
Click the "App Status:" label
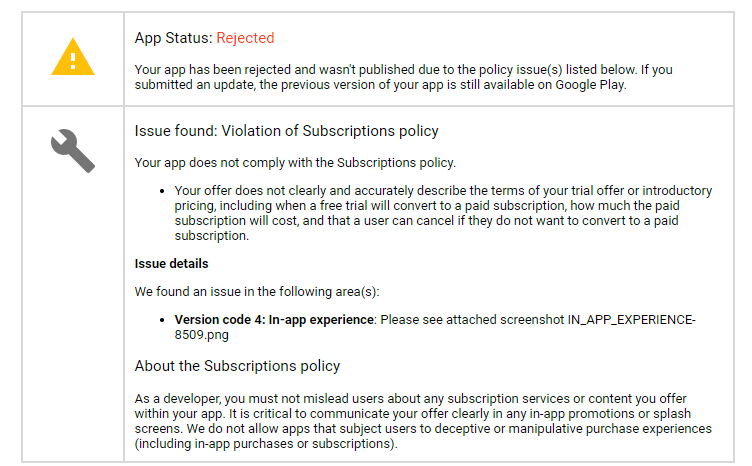click(x=173, y=38)
